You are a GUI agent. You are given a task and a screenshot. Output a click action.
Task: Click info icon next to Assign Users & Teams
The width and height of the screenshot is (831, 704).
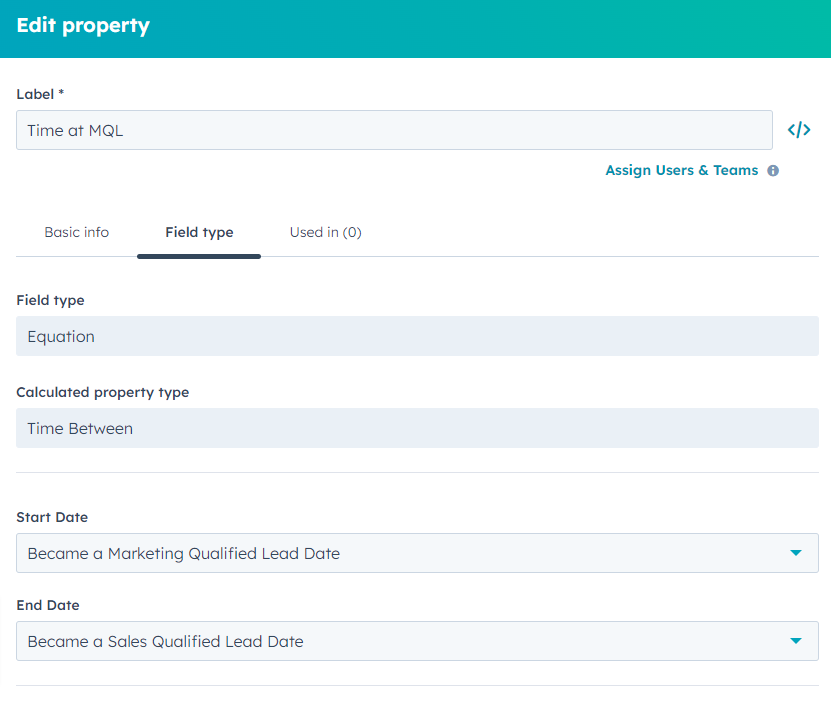[x=773, y=171]
